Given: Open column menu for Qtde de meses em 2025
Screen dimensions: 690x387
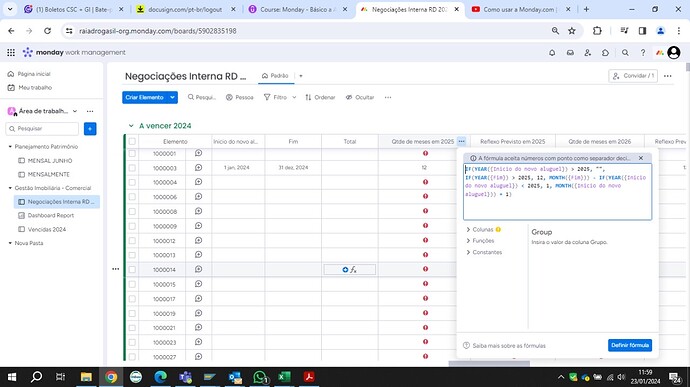Looking at the screenshot, I should click(461, 141).
